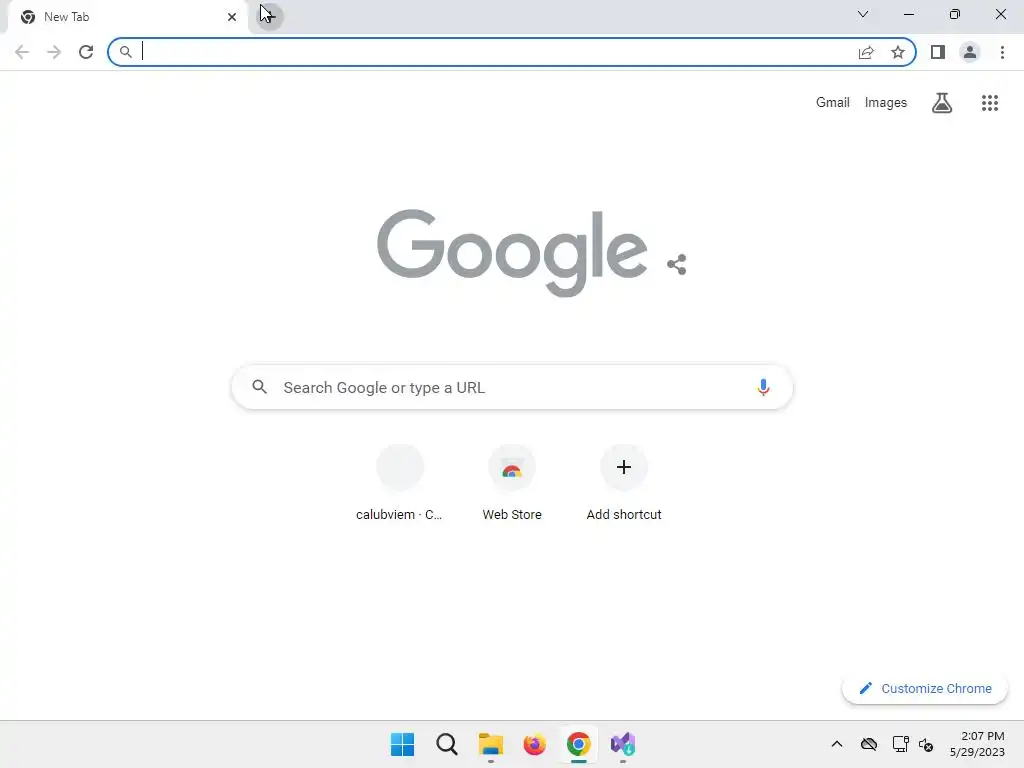
Task: Open the Windows Start menu
Action: [x=402, y=744]
